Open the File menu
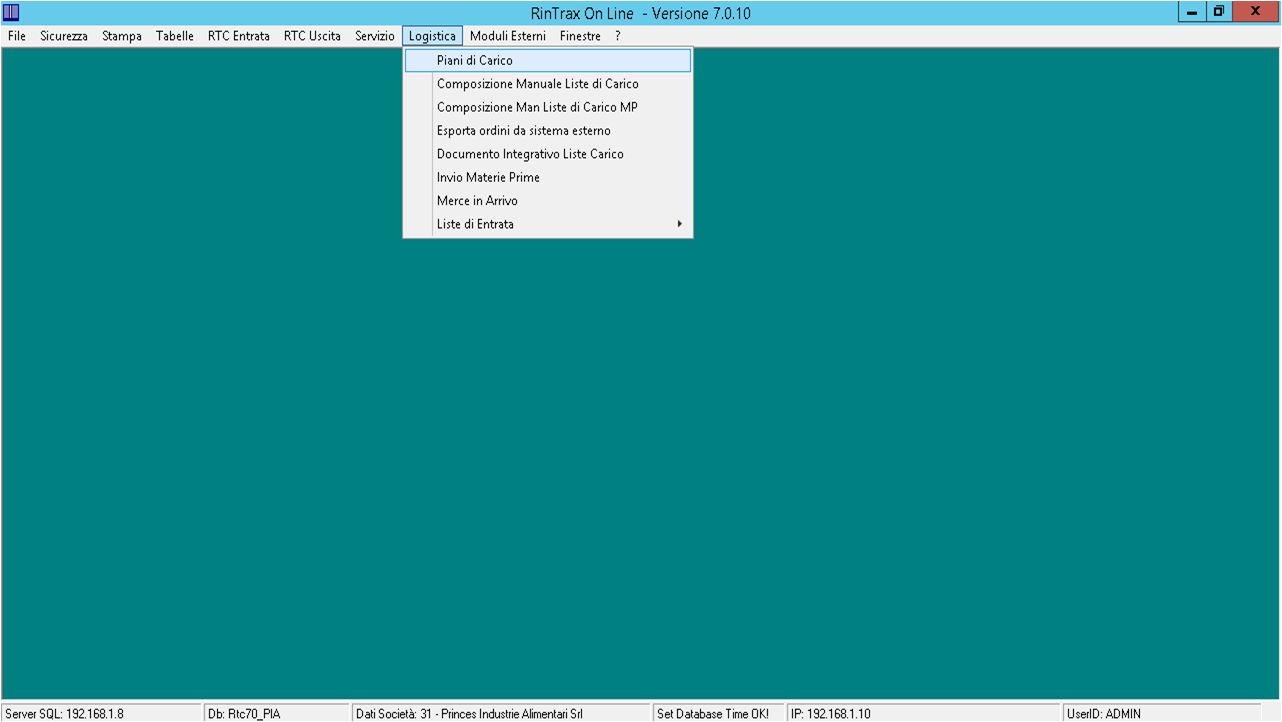 click(x=17, y=36)
